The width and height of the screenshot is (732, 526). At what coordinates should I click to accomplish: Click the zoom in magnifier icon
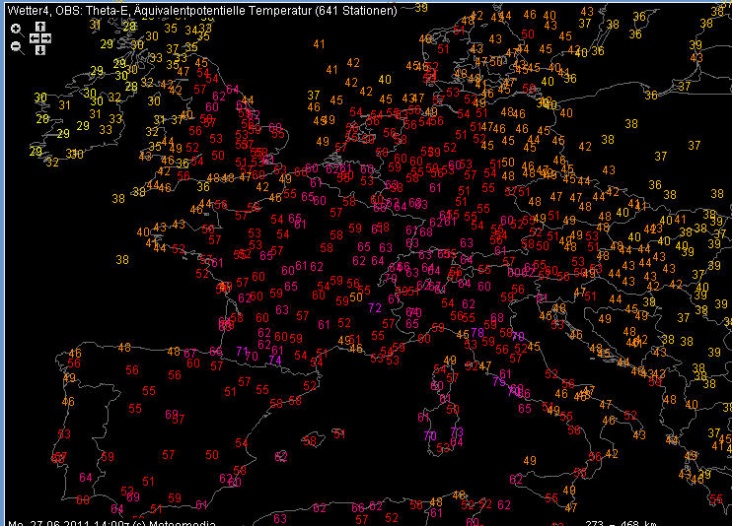point(16,29)
